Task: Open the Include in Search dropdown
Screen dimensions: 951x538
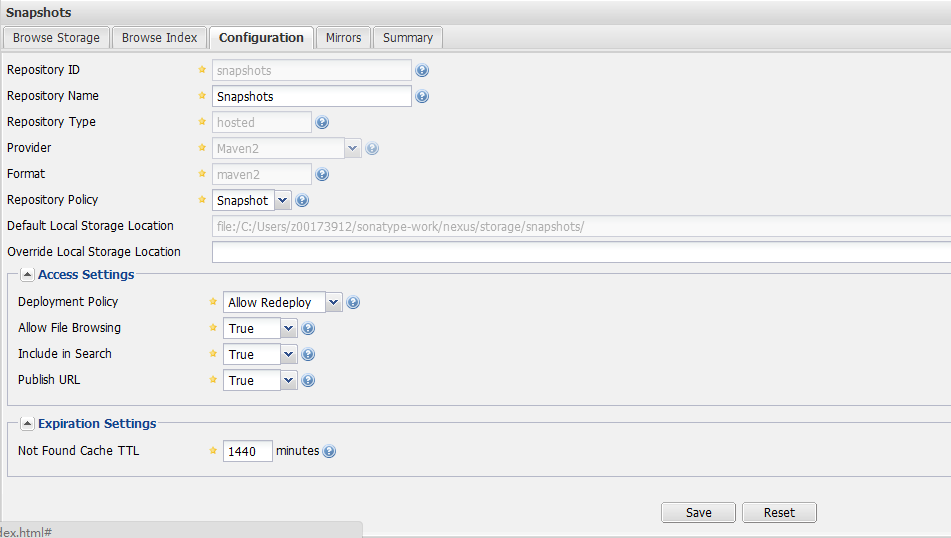Action: pos(289,355)
